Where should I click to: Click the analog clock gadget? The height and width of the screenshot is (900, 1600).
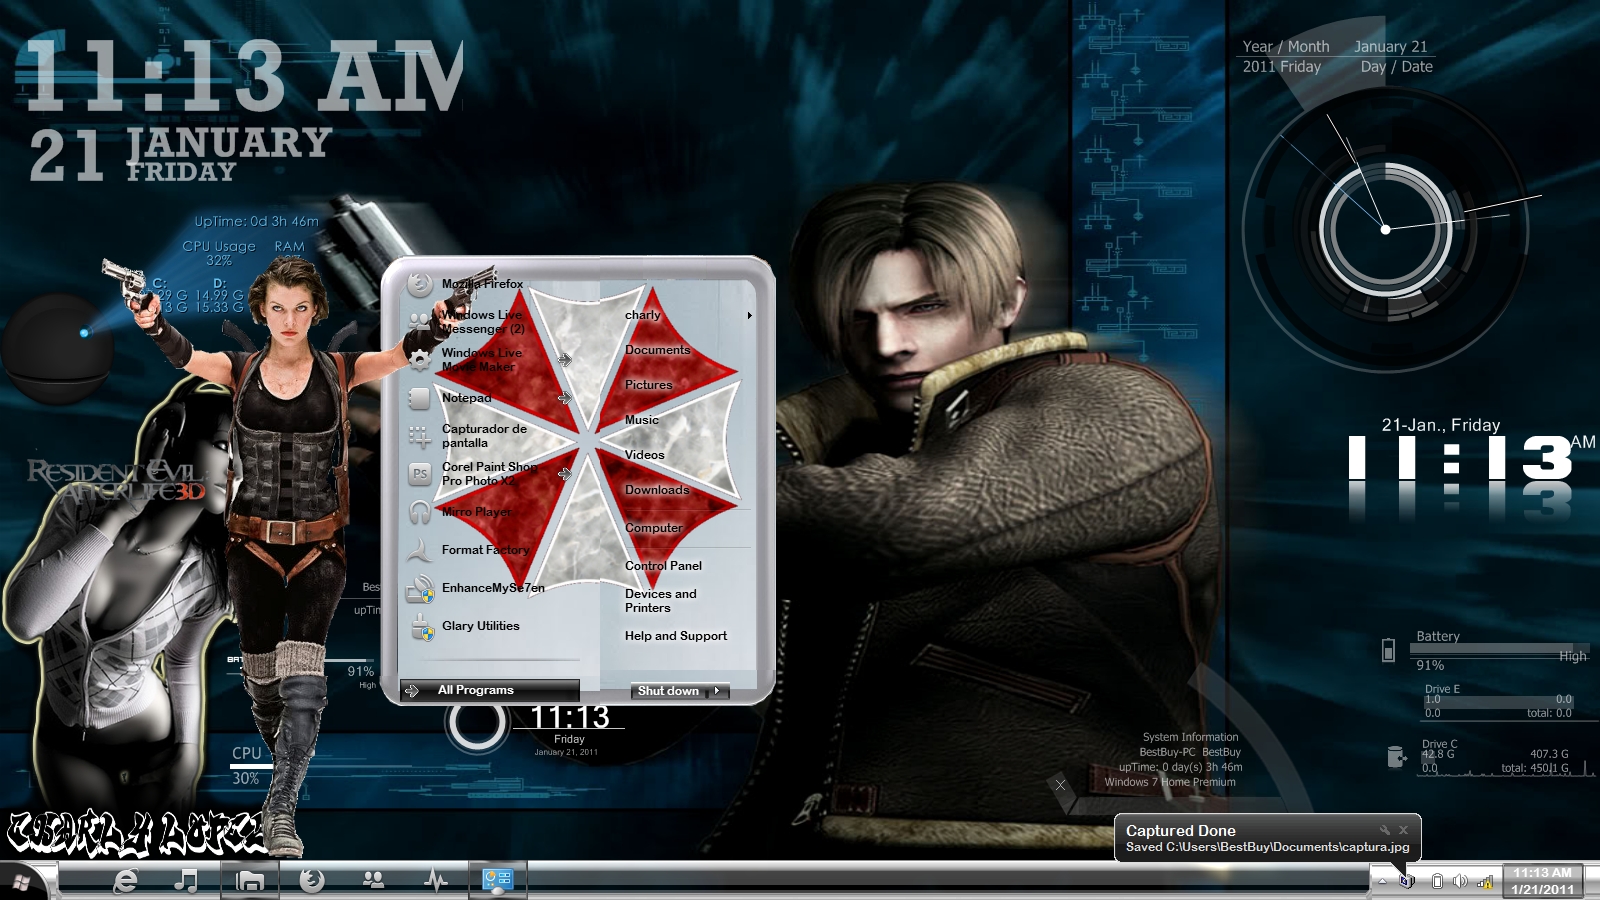click(1385, 230)
